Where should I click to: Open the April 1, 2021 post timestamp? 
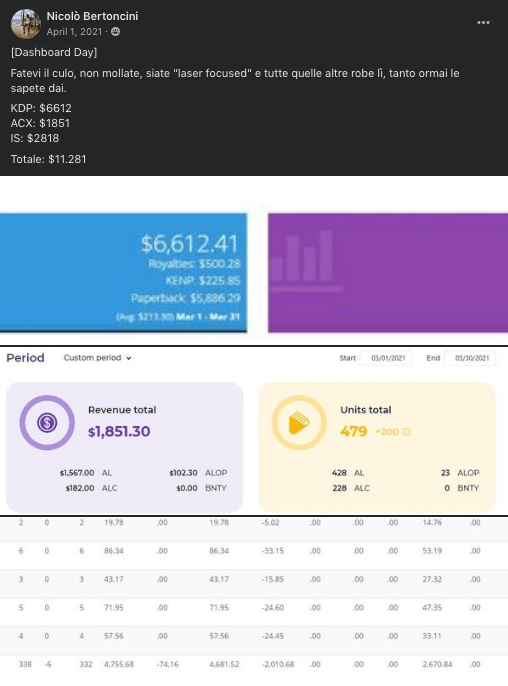[x=74, y=32]
